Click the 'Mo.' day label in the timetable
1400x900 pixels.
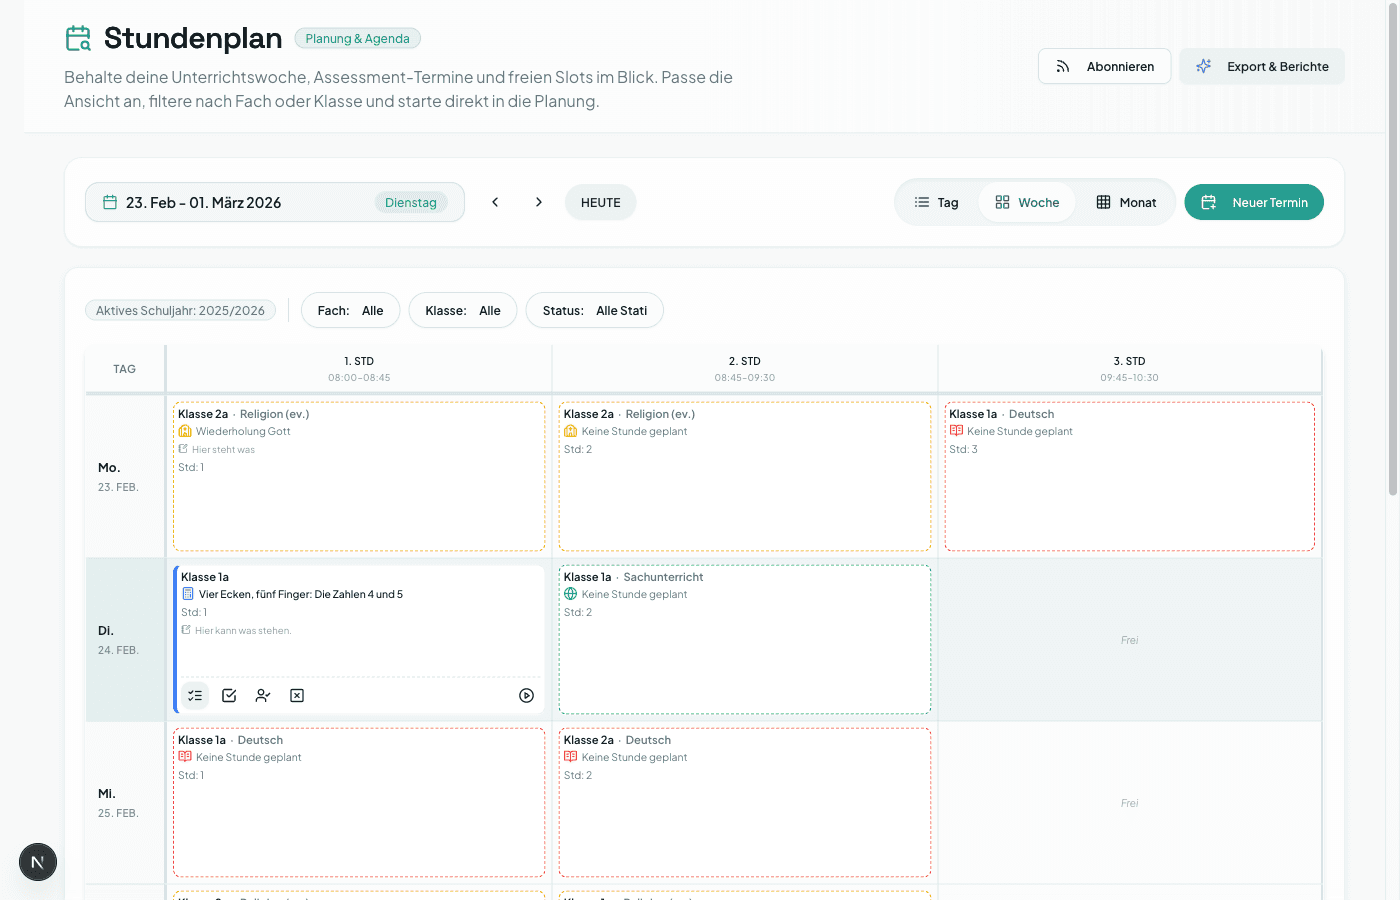pos(109,468)
